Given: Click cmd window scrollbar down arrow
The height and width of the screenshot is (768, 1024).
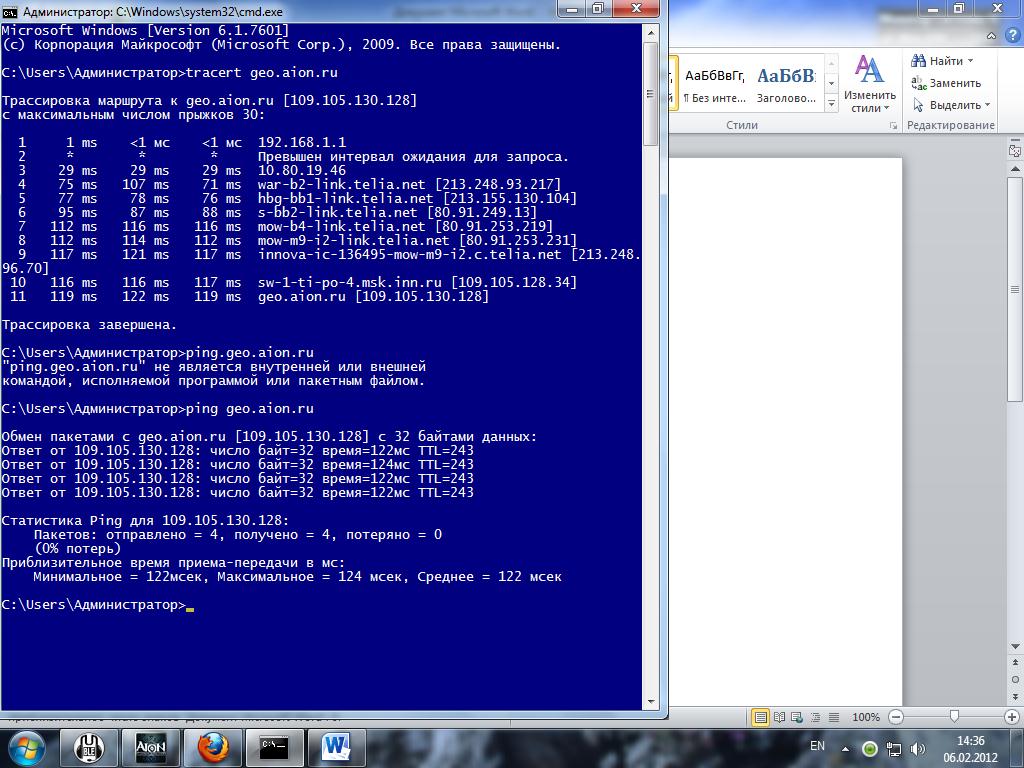Looking at the screenshot, I should tap(650, 702).
